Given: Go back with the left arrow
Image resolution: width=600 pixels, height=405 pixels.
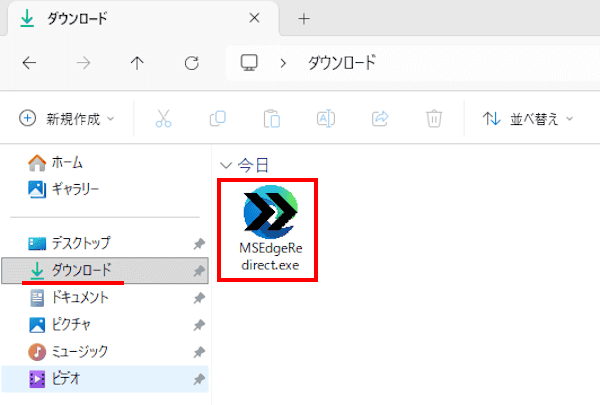Looking at the screenshot, I should pos(30,63).
